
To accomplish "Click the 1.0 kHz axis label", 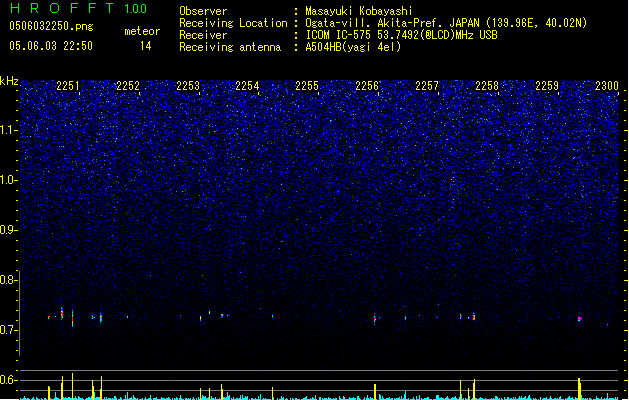I will pyautogui.click(x=9, y=180).
